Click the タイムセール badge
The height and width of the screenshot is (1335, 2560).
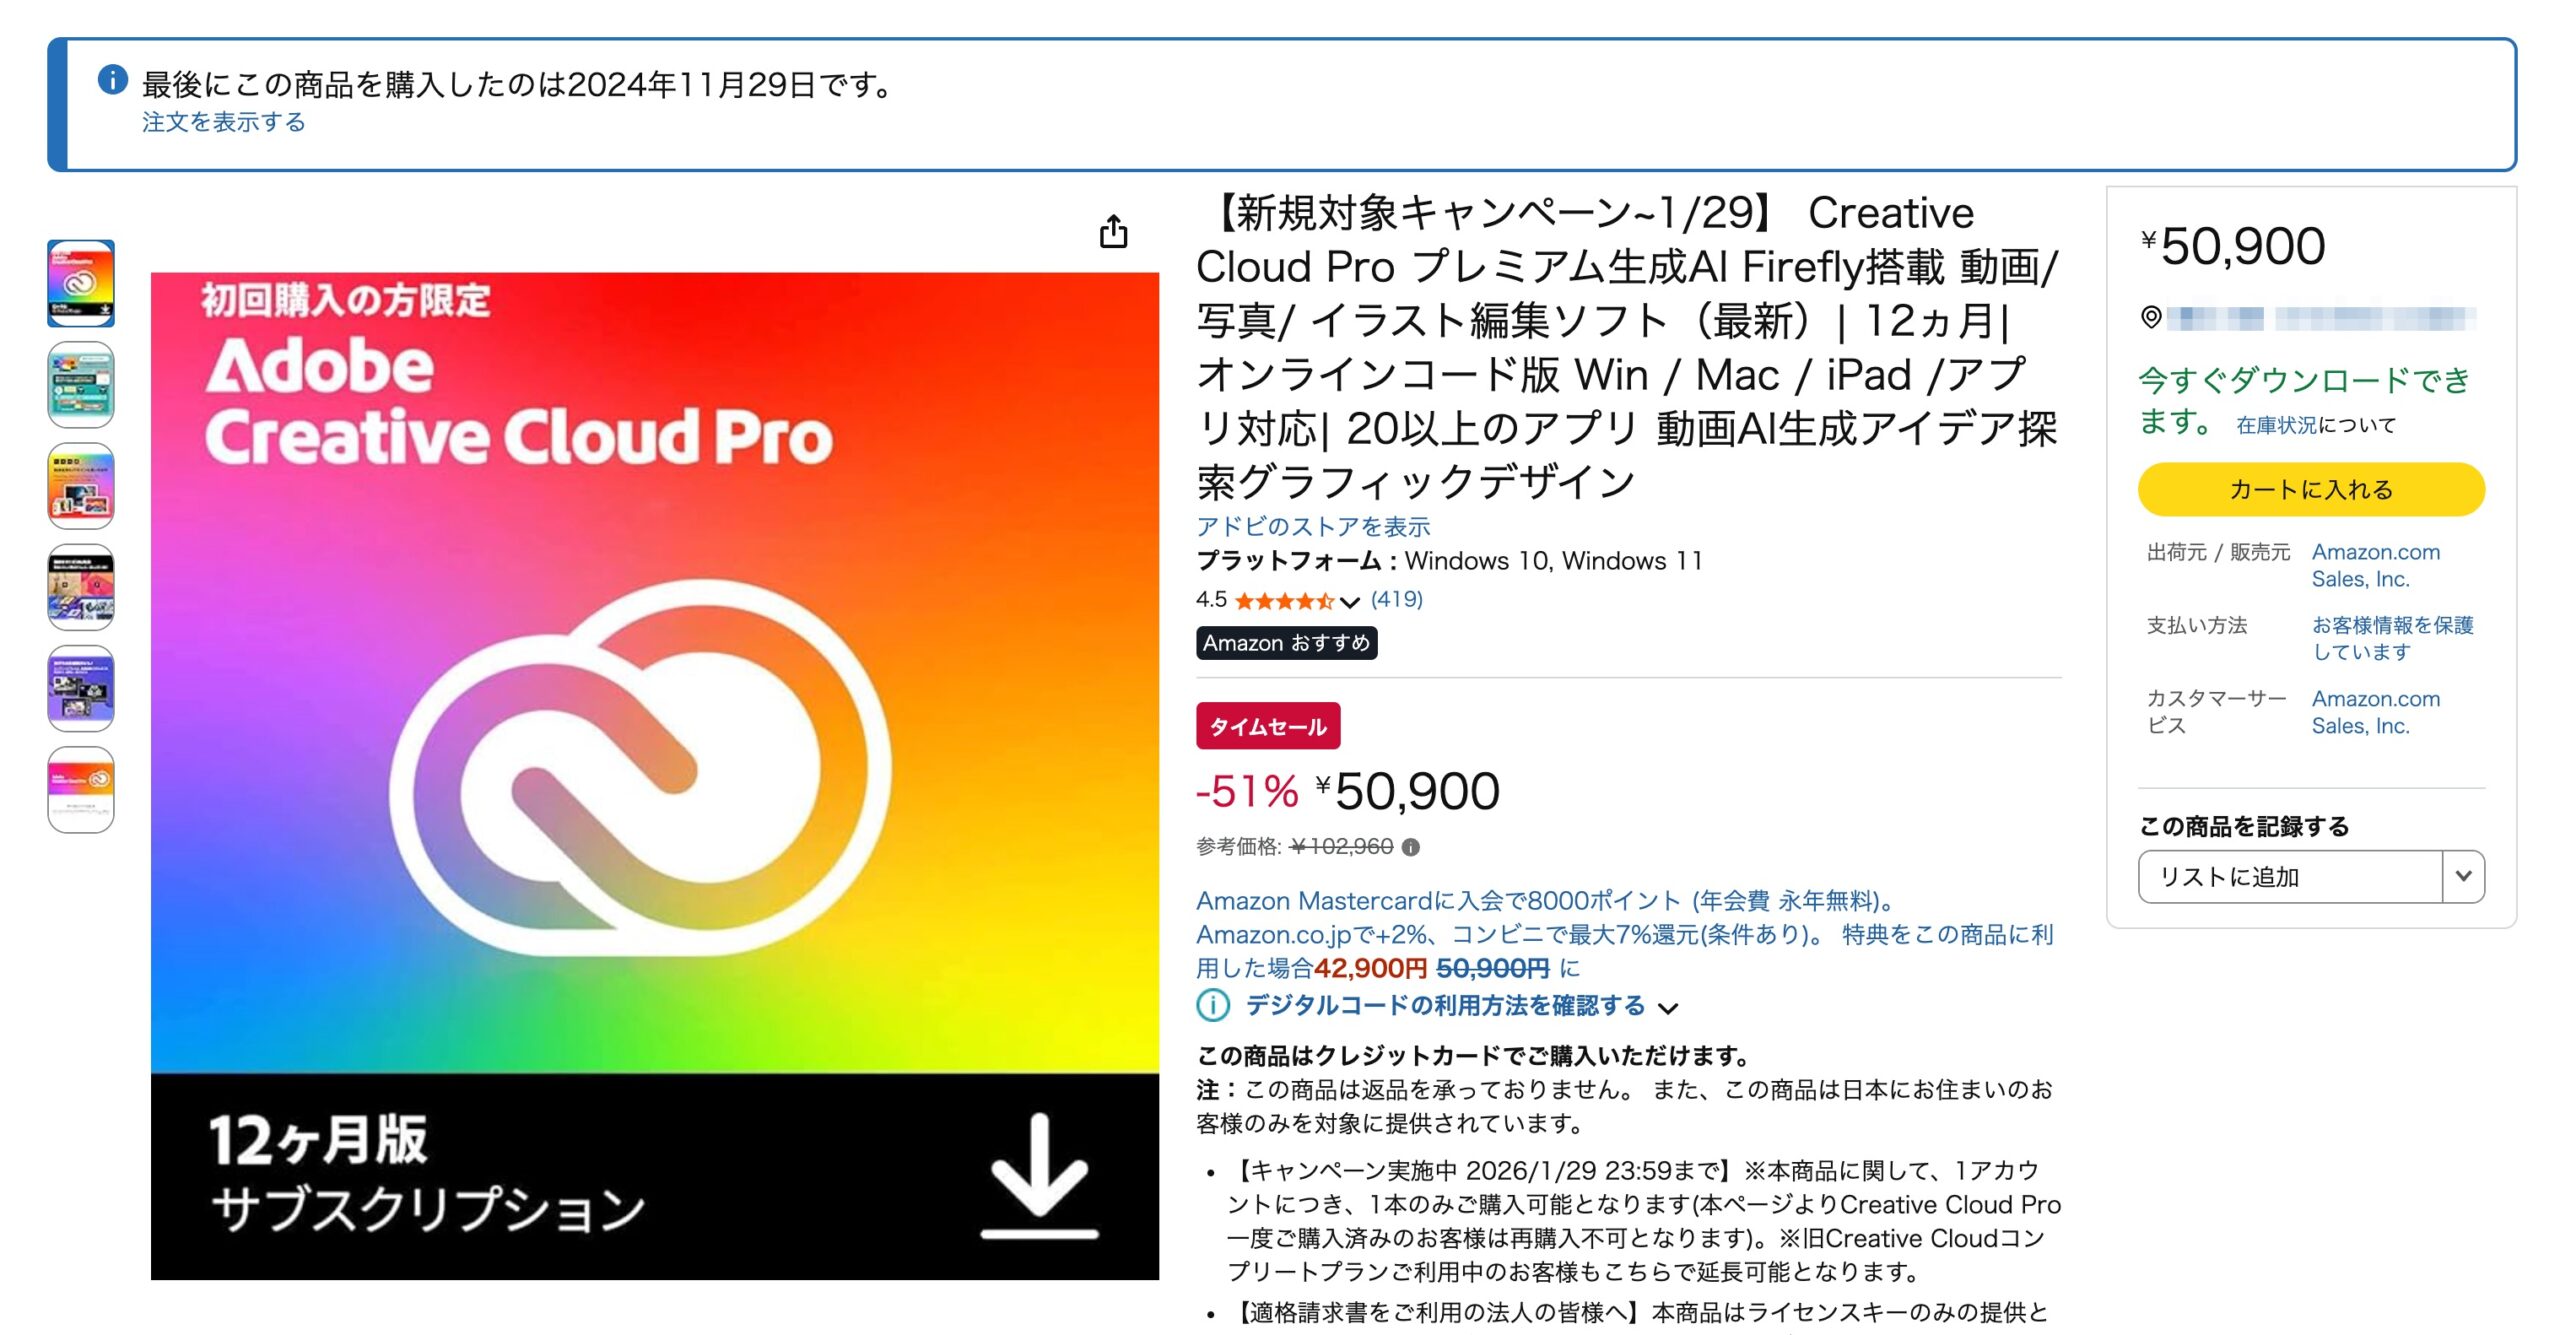(1268, 726)
